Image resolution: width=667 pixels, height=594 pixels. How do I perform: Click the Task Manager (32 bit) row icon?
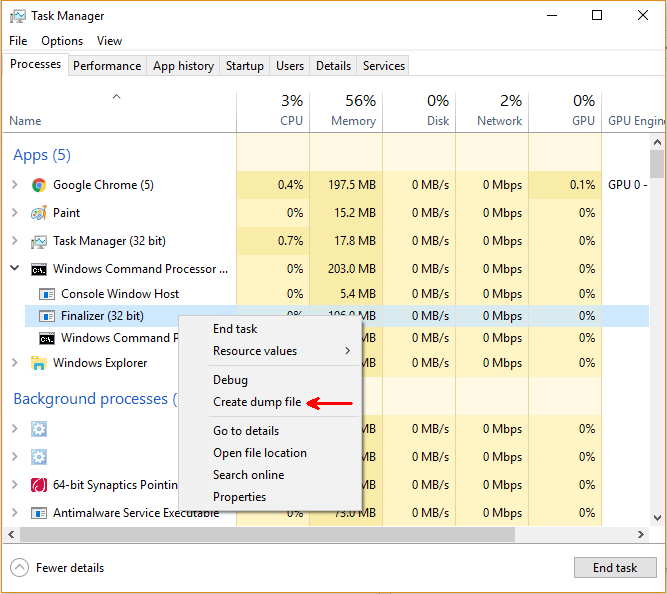coord(39,242)
